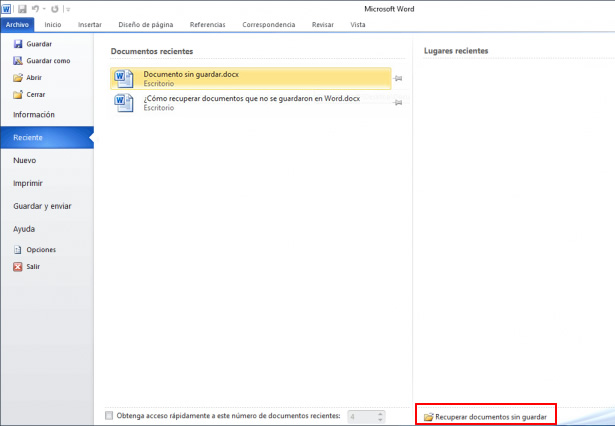Enable quick access to recent documents checkbox
This screenshot has width=615, height=426.
(109, 415)
